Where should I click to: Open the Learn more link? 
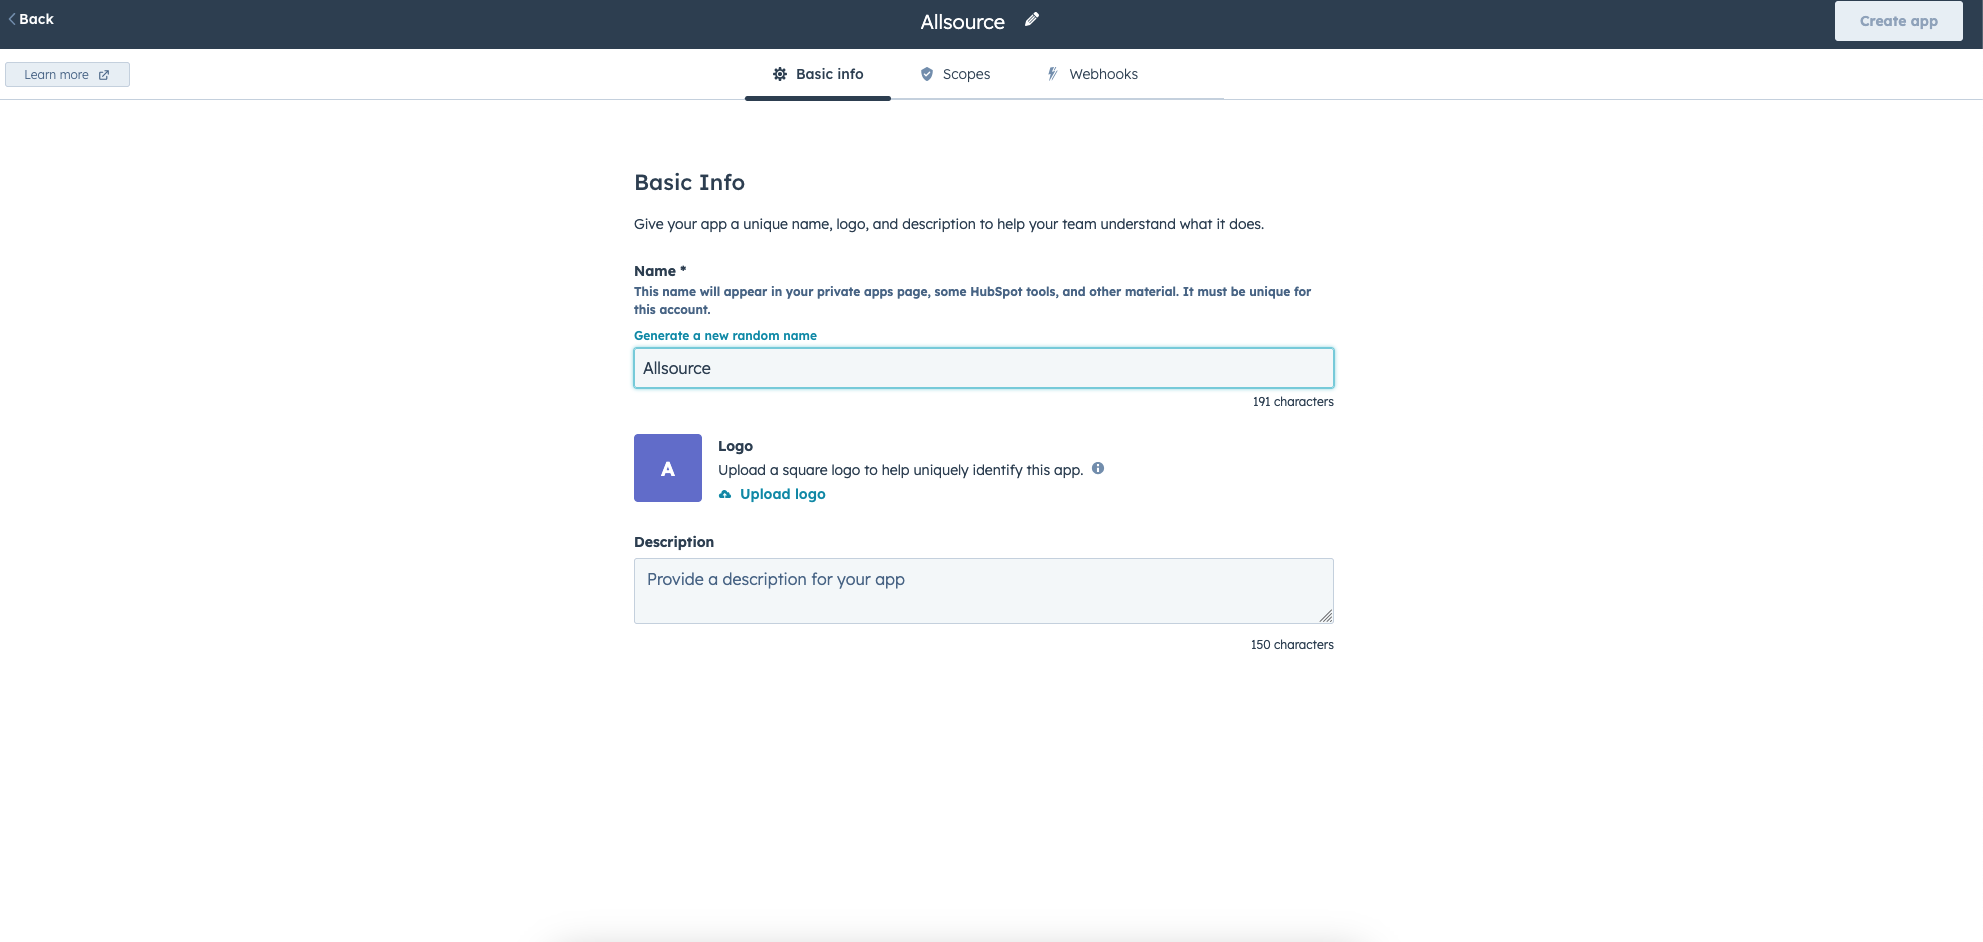[x=67, y=75]
